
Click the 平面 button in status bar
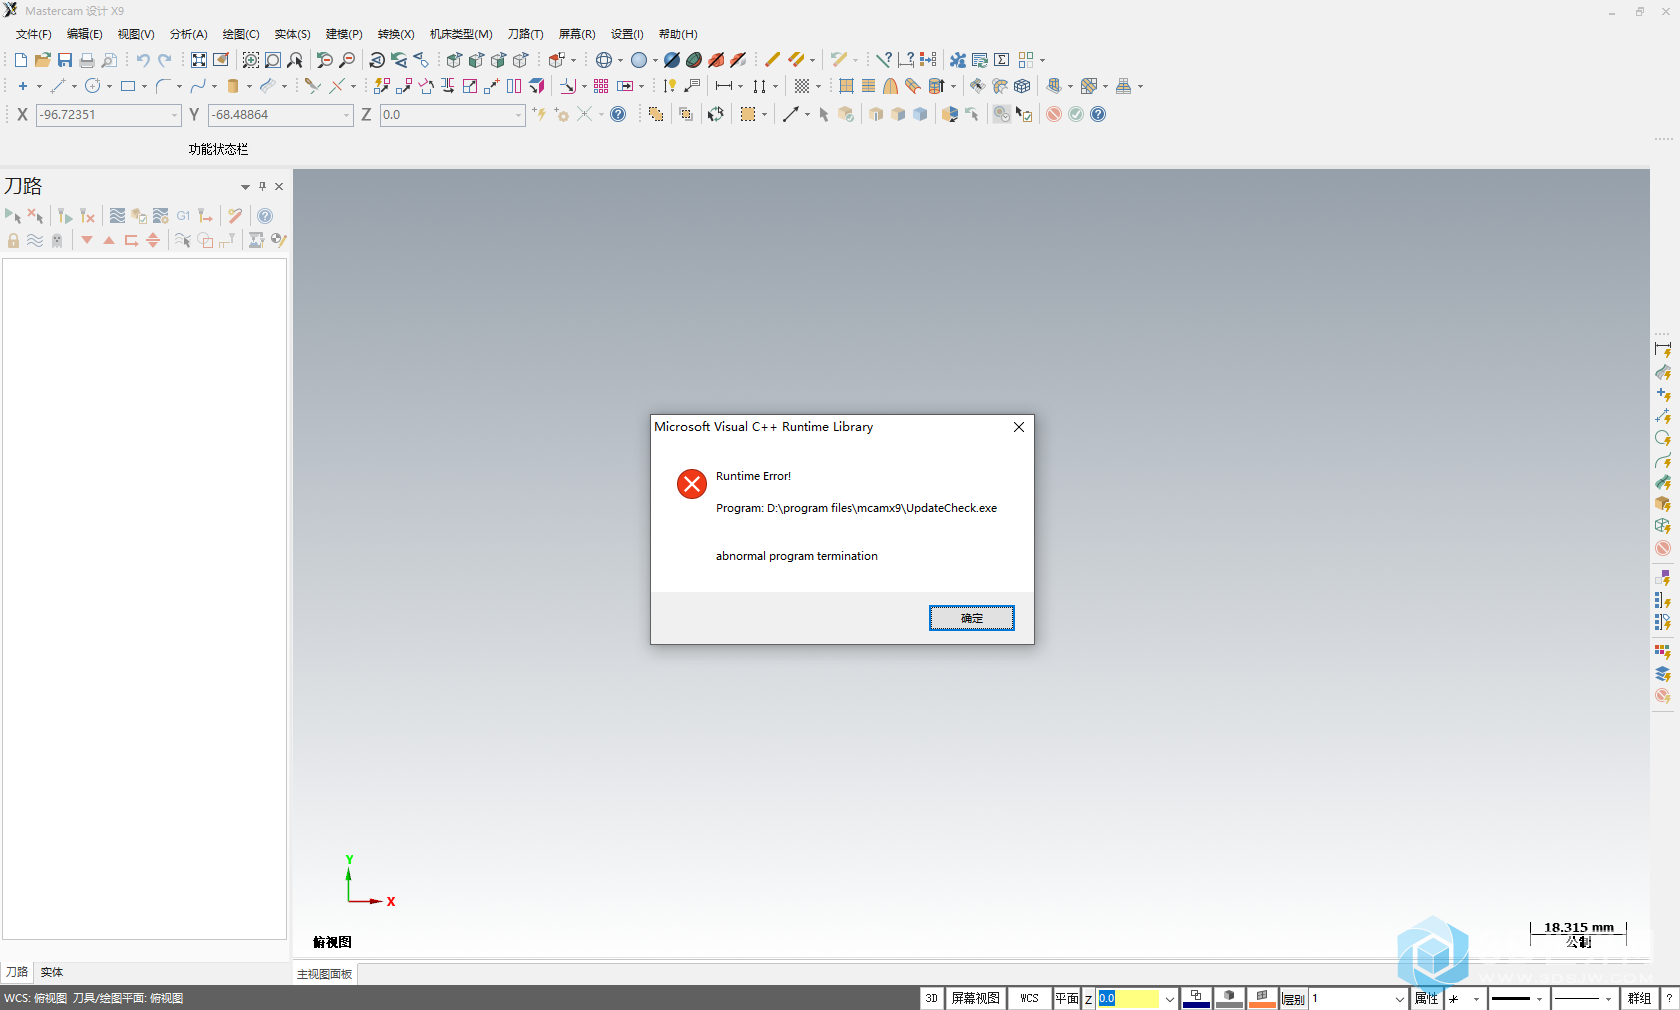click(x=1067, y=998)
